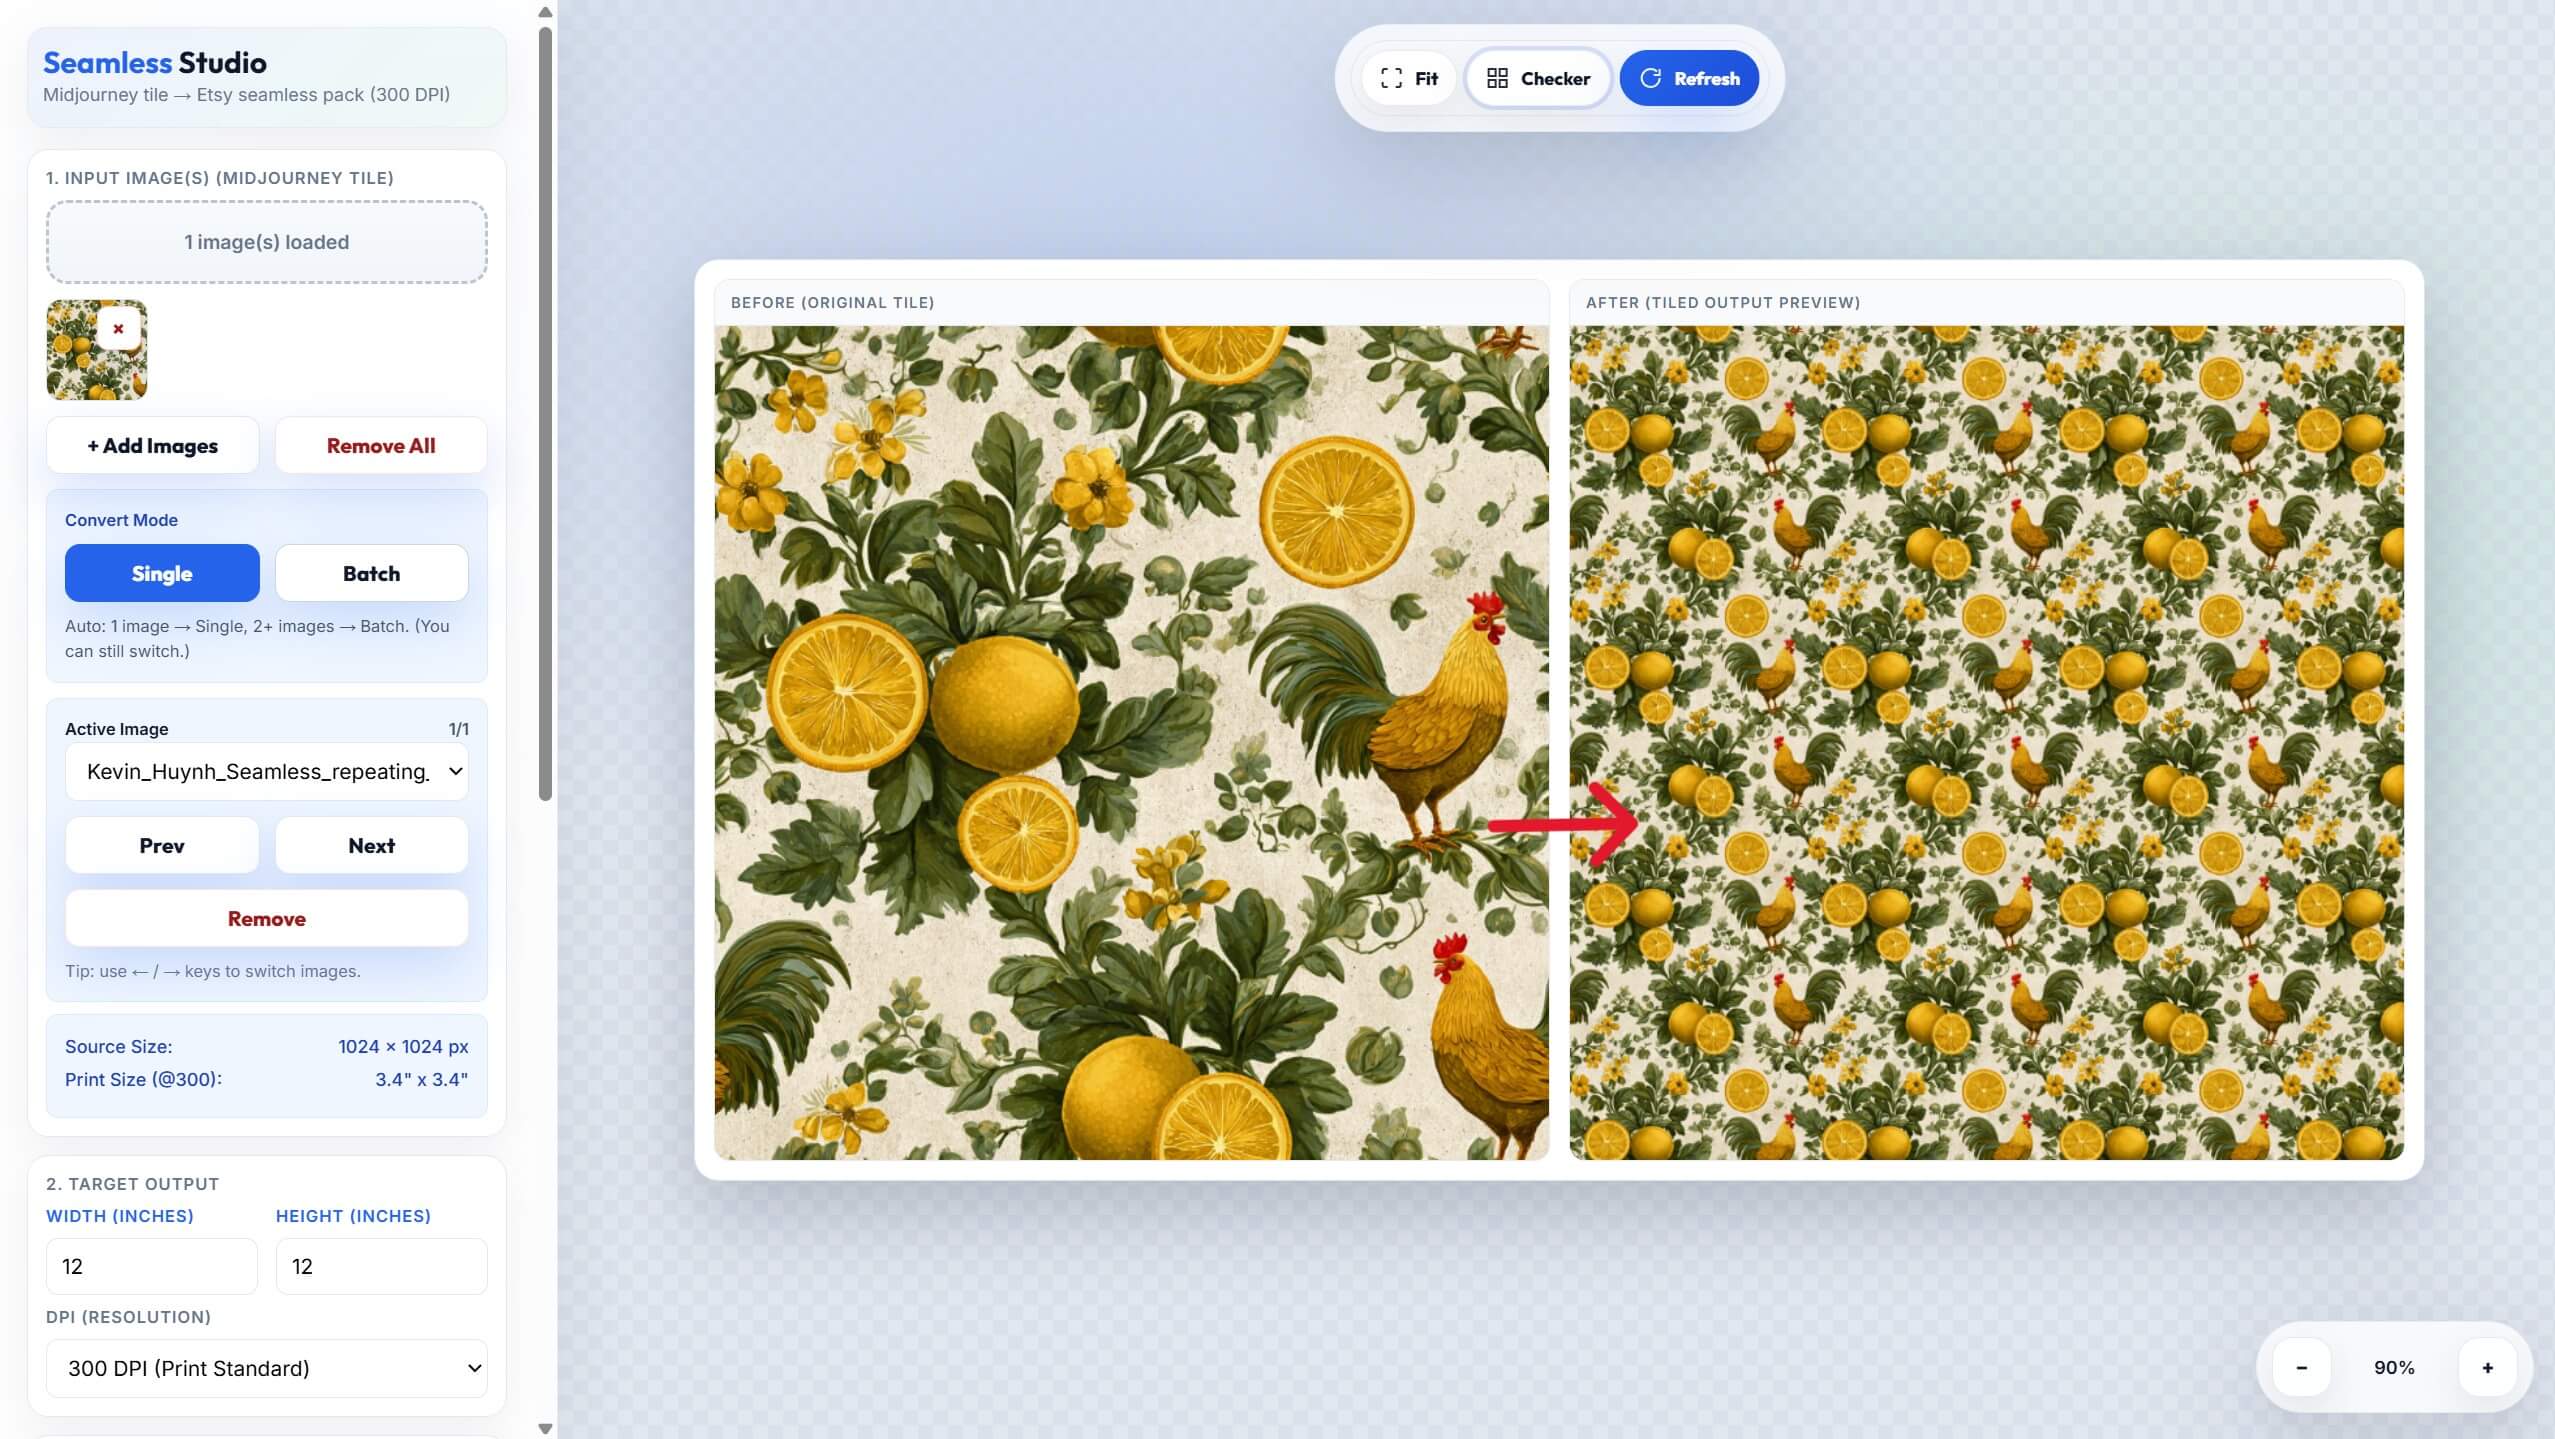Open the Active Image filename dropdown
This screenshot has height=1439, width=2555.
266,771
